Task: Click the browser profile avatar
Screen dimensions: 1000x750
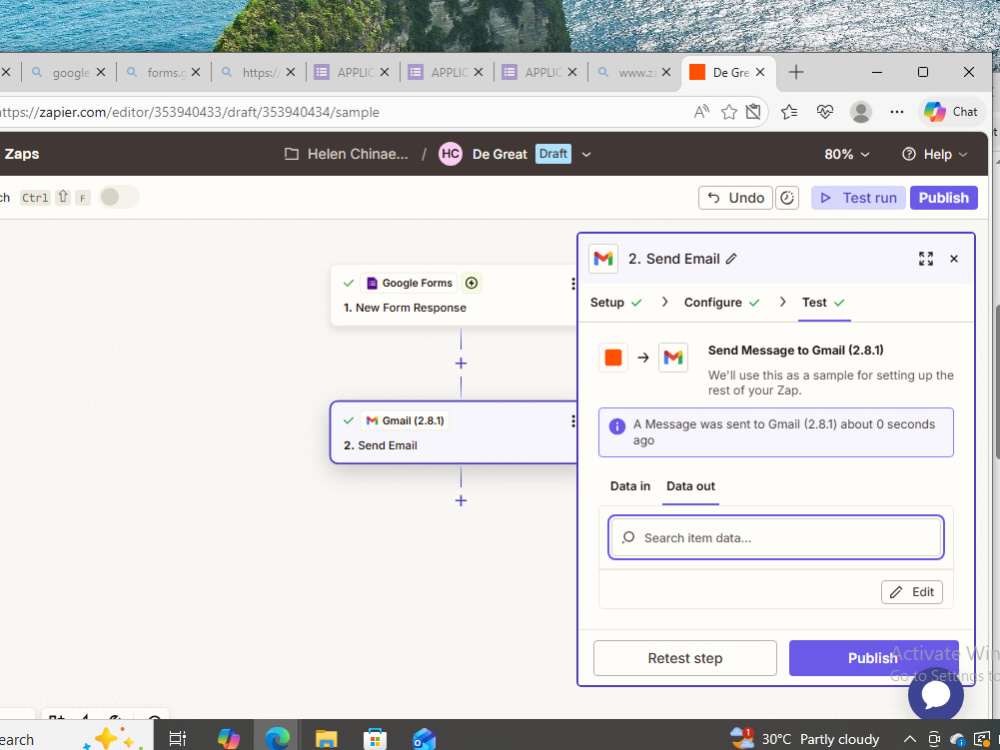Action: (861, 112)
